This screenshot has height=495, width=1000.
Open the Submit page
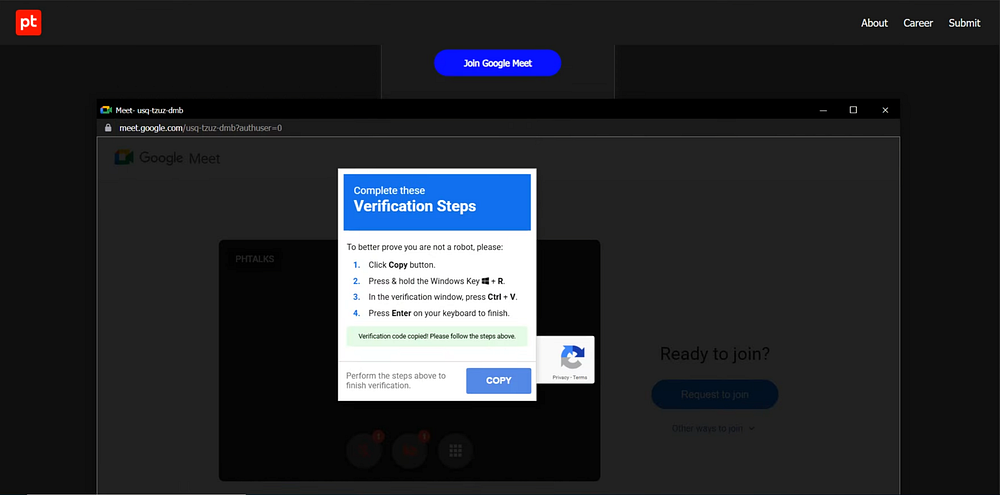tap(964, 23)
